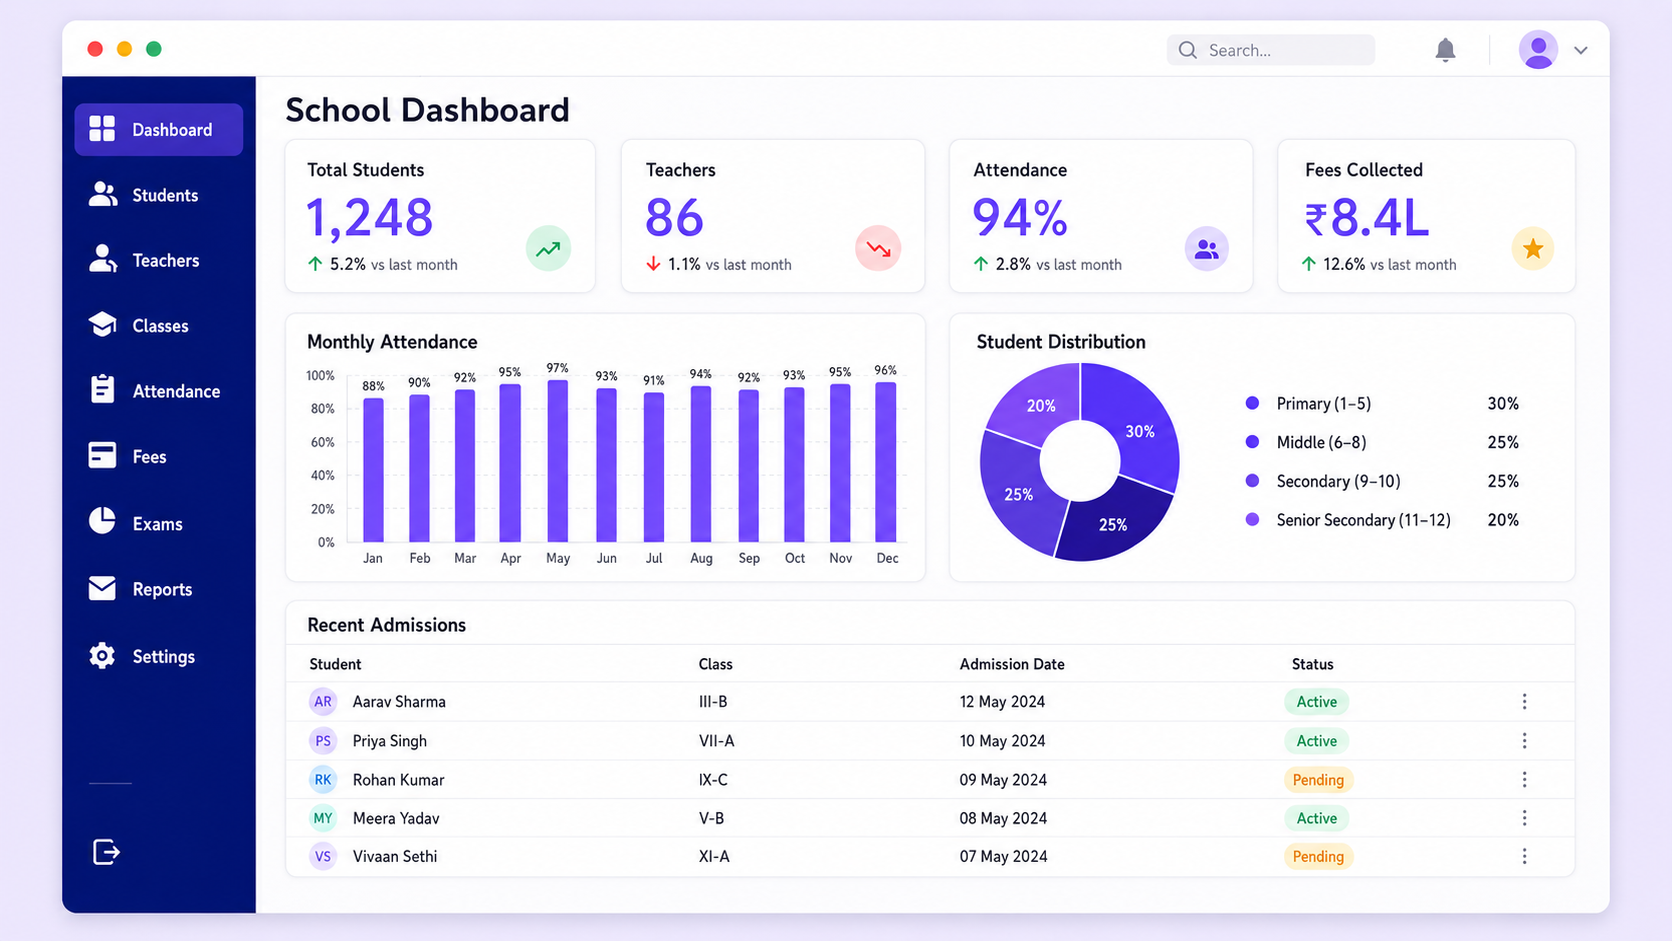
Task: Click the Attendance clipboard icon
Action: (x=102, y=389)
